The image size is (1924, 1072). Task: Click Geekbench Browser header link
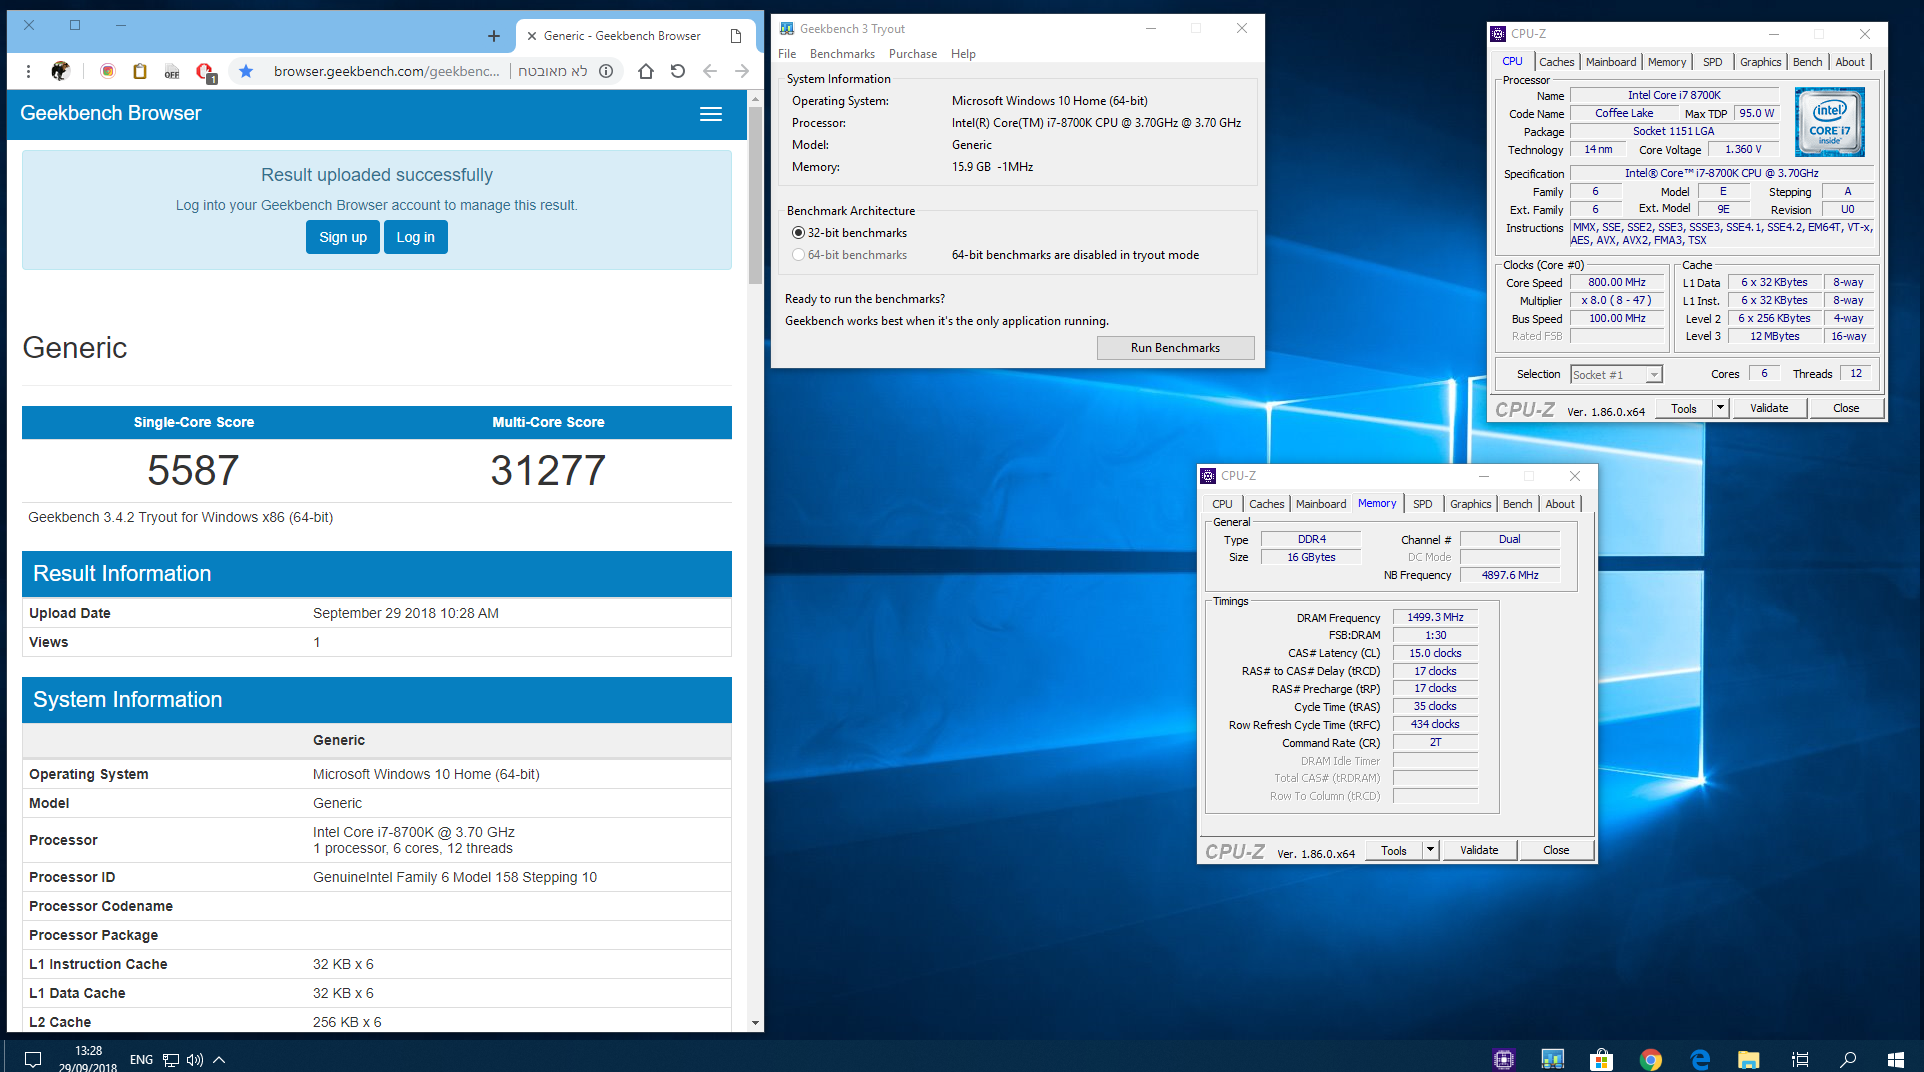click(x=111, y=114)
